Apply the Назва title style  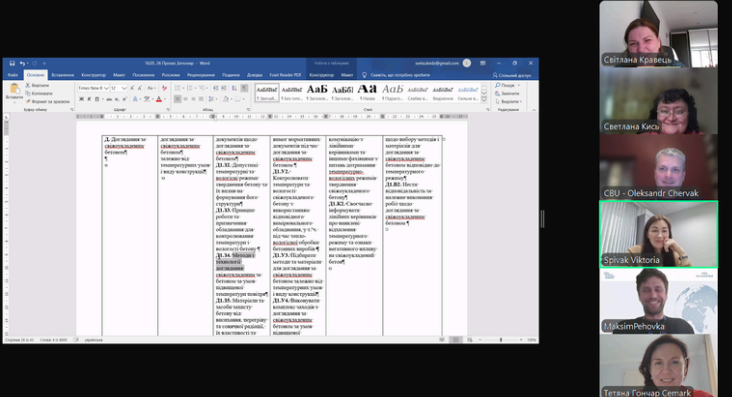point(367,92)
